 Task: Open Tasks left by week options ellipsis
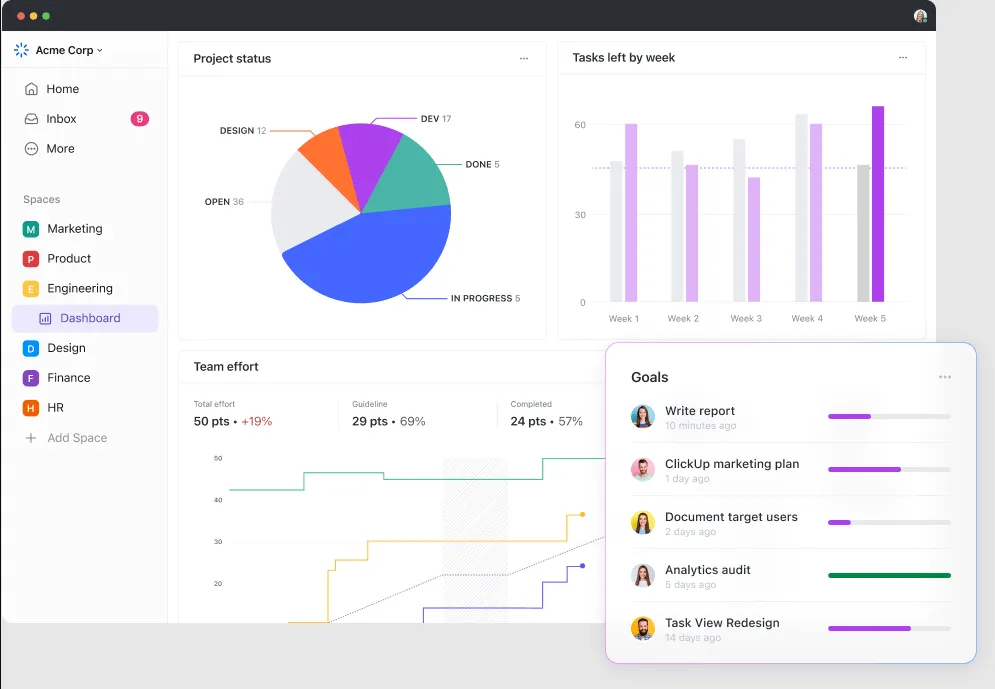(902, 58)
